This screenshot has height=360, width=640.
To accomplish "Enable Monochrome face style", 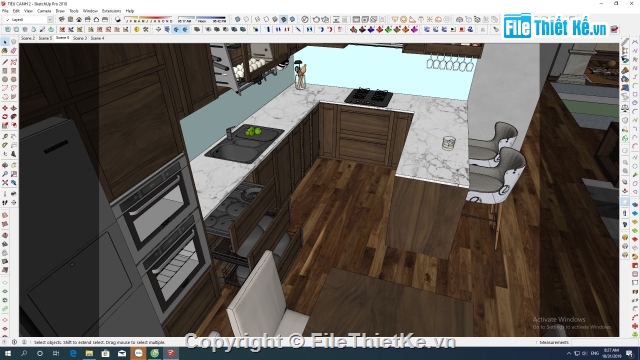I will [292, 19].
